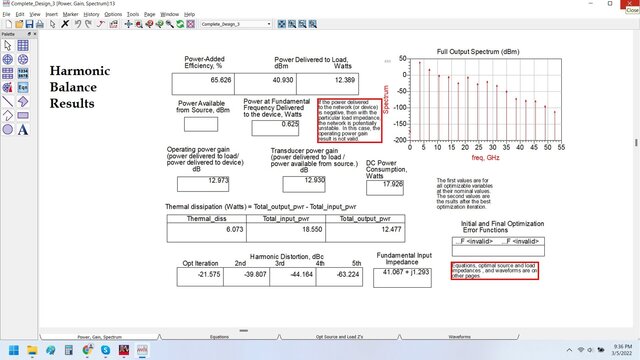The width and height of the screenshot is (640, 360).
Task: Open the View menu
Action: coord(35,14)
